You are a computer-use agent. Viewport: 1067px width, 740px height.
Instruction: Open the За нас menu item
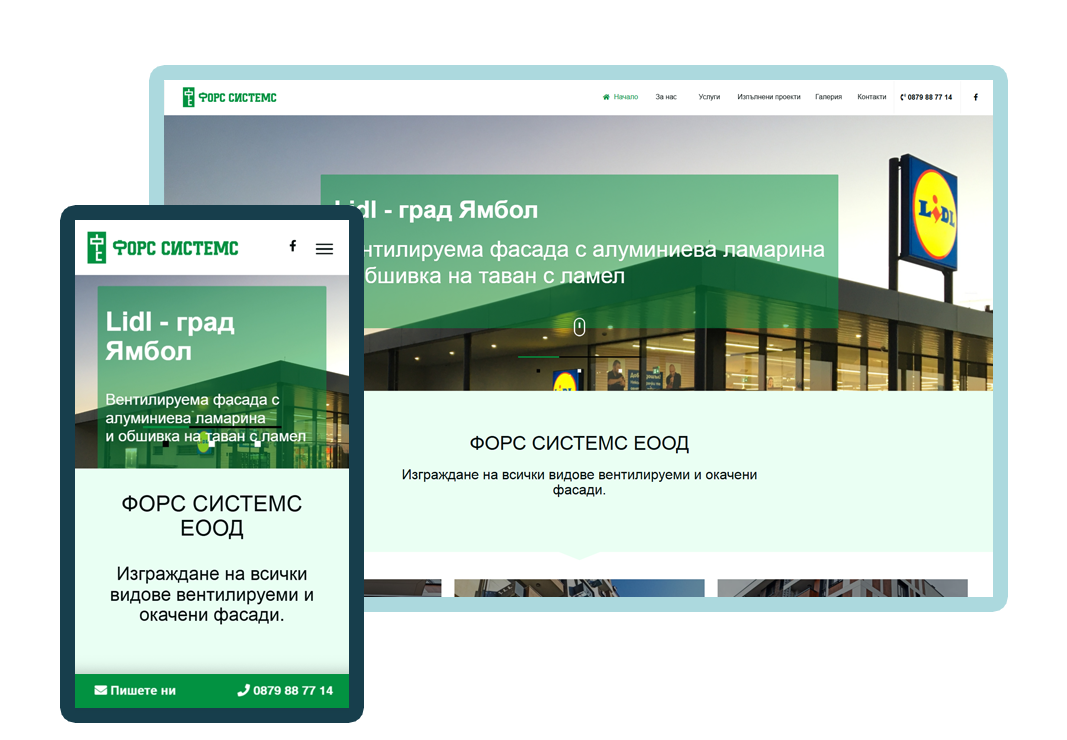coord(666,97)
